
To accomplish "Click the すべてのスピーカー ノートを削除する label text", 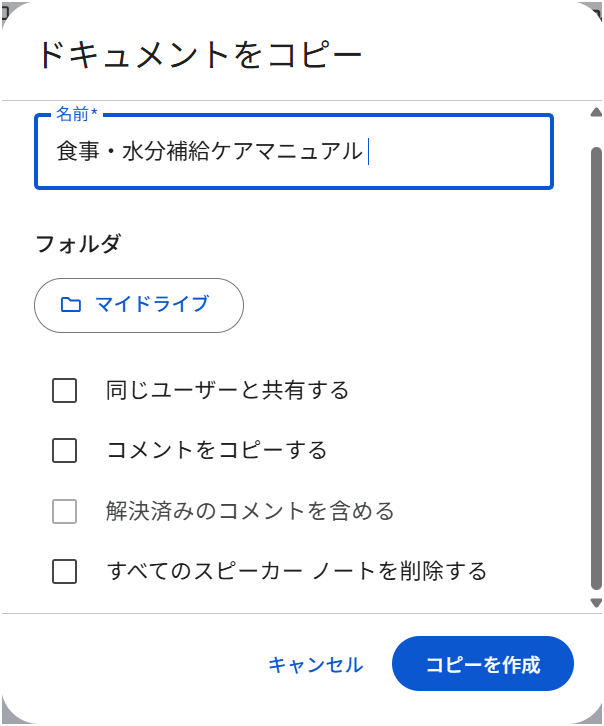I will point(296,572).
